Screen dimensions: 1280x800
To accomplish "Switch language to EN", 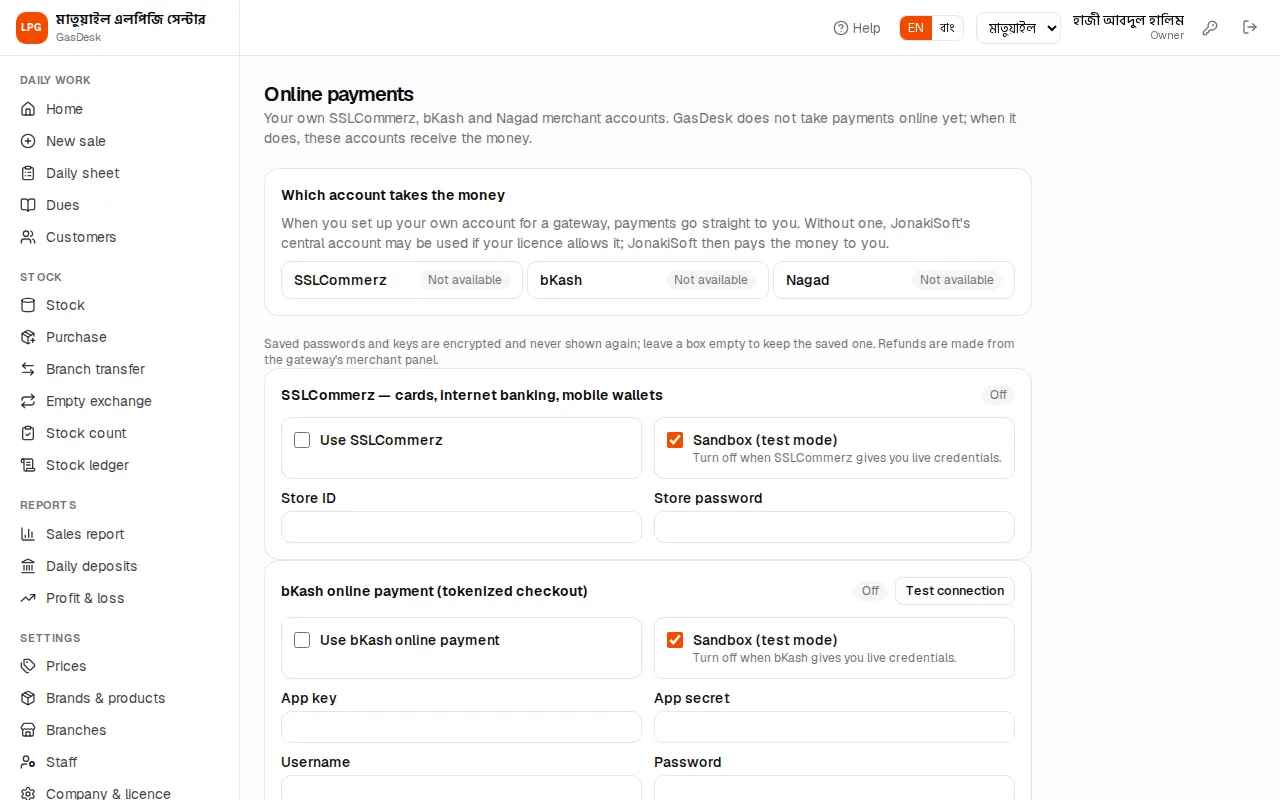I will (x=916, y=28).
